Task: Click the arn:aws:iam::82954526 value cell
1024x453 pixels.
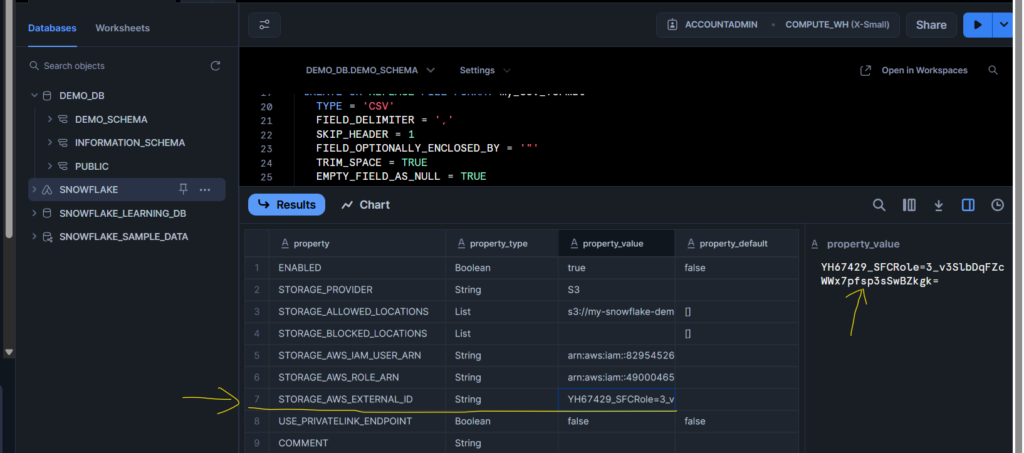Action: pos(616,356)
